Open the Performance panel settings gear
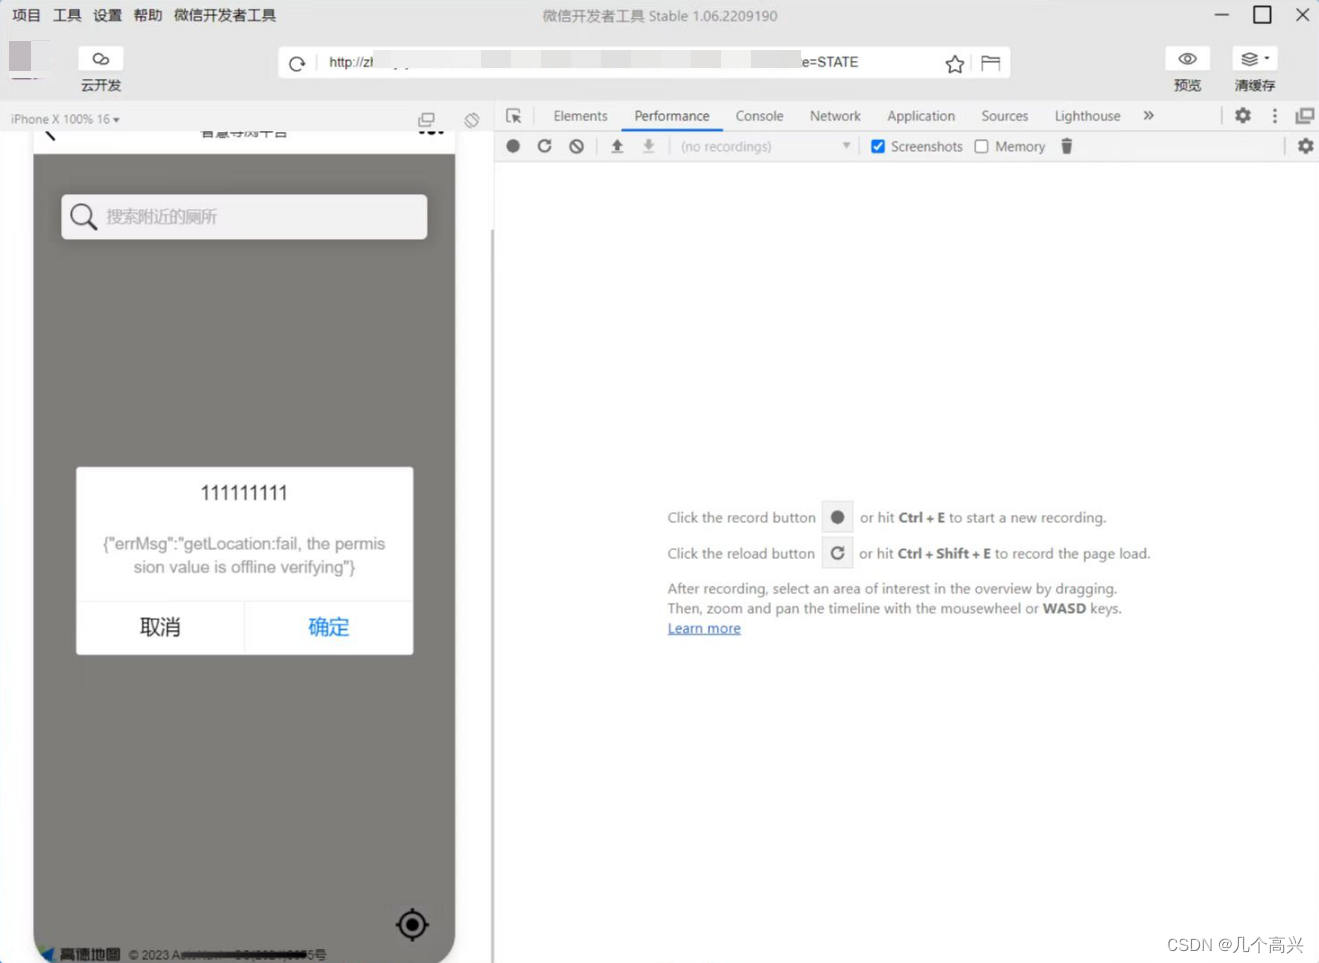The width and height of the screenshot is (1319, 963). point(1305,146)
